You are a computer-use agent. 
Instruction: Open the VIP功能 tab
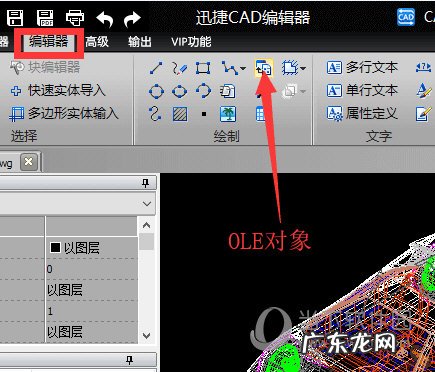pyautogui.click(x=191, y=42)
